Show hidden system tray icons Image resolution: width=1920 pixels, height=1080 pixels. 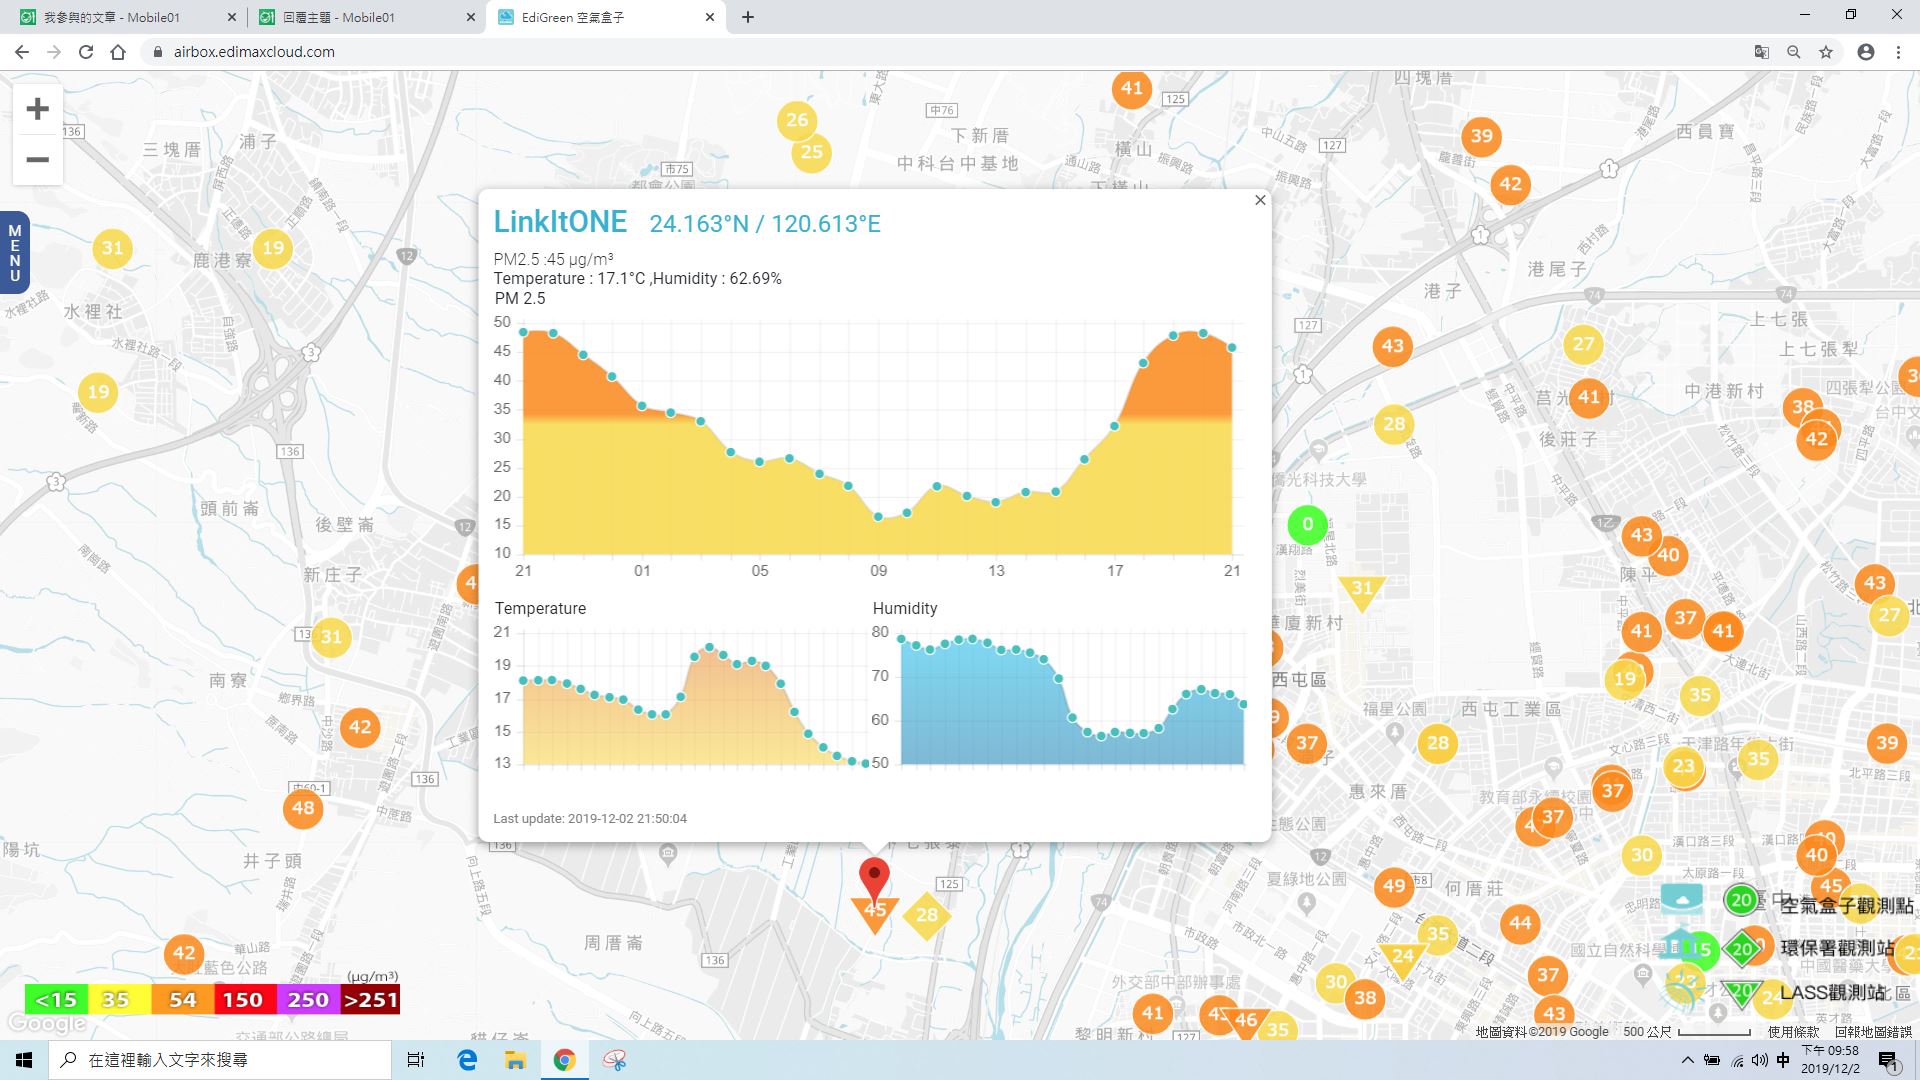pos(1688,1060)
